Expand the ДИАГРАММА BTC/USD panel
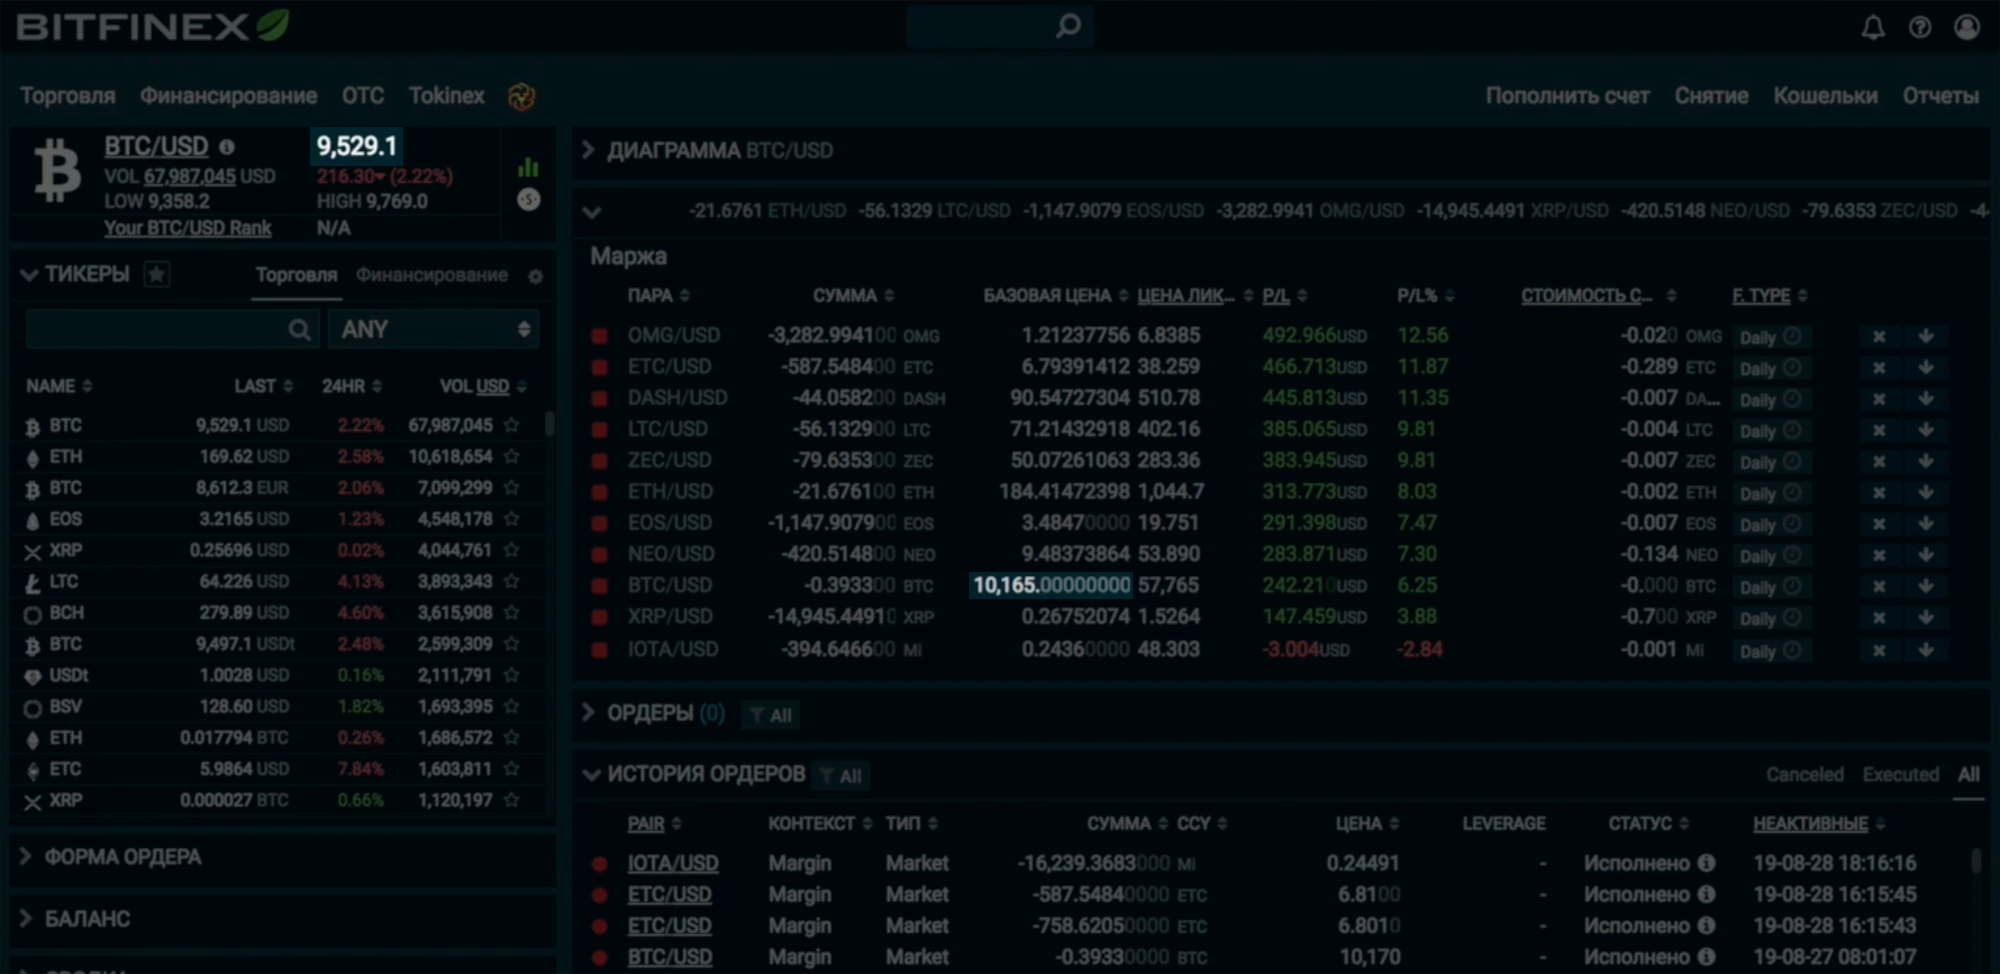The height and width of the screenshot is (974, 2000). click(588, 150)
